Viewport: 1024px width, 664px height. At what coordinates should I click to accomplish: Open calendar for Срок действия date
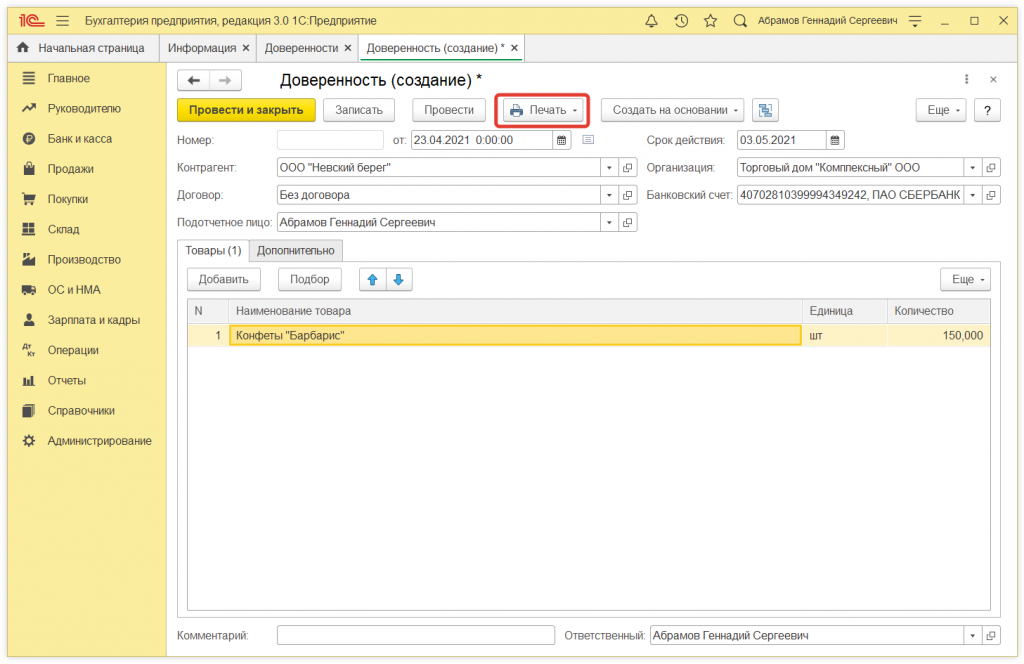coord(836,140)
